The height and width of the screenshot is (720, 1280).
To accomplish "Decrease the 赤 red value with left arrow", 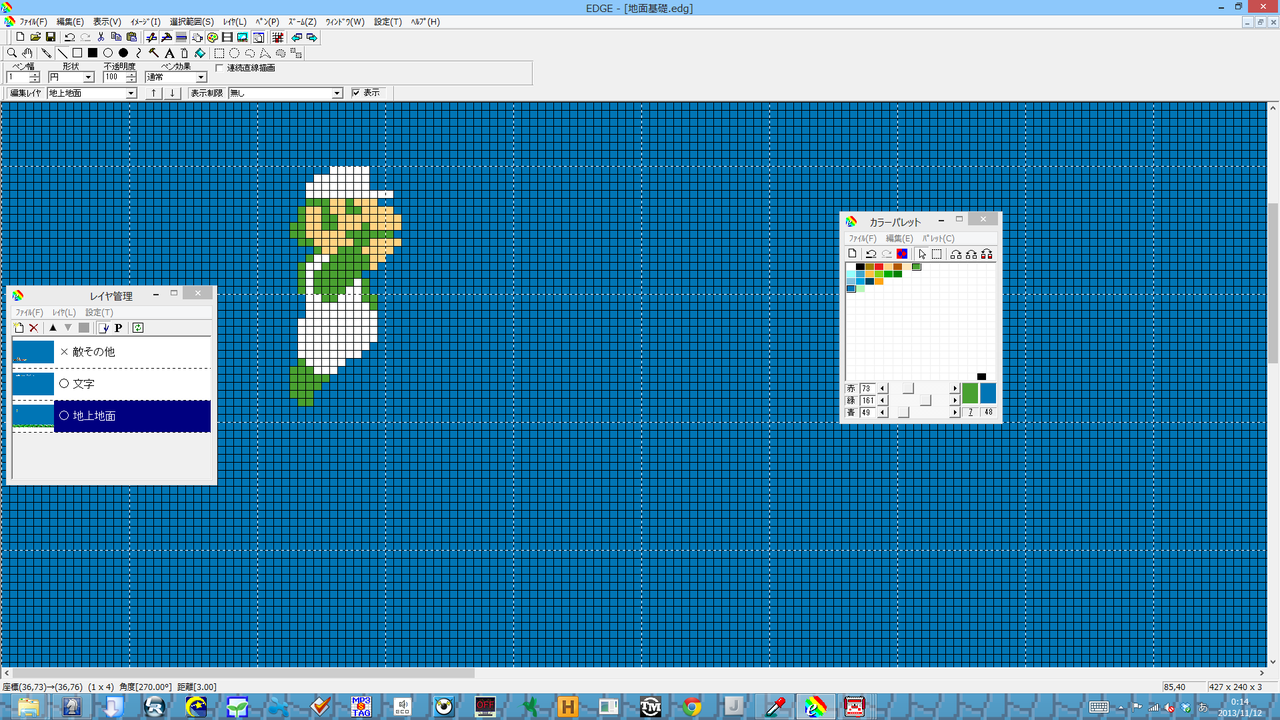I will point(882,388).
